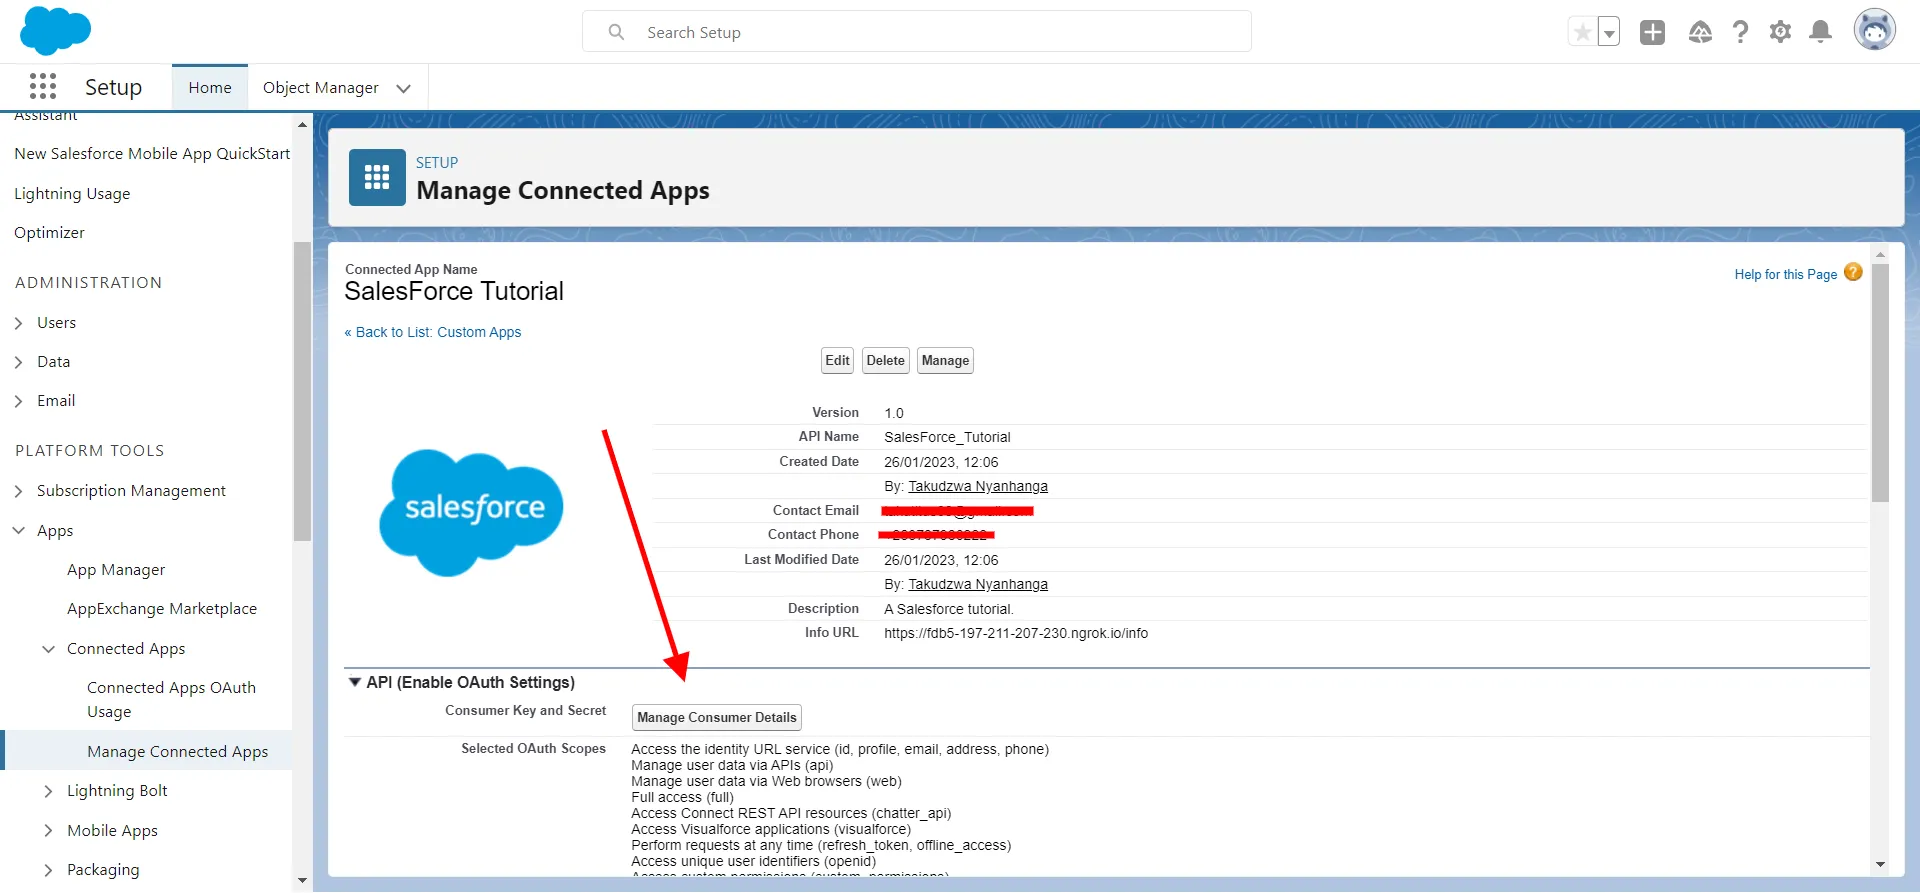Click the sidebar scroll up arrow
The height and width of the screenshot is (893, 1920).
pyautogui.click(x=302, y=125)
